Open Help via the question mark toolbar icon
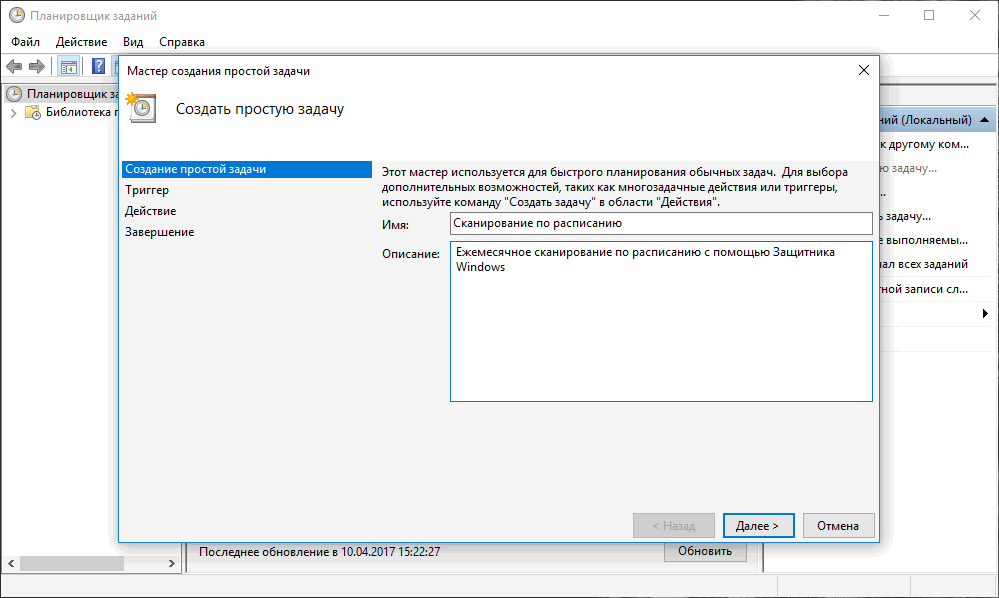 coord(98,66)
